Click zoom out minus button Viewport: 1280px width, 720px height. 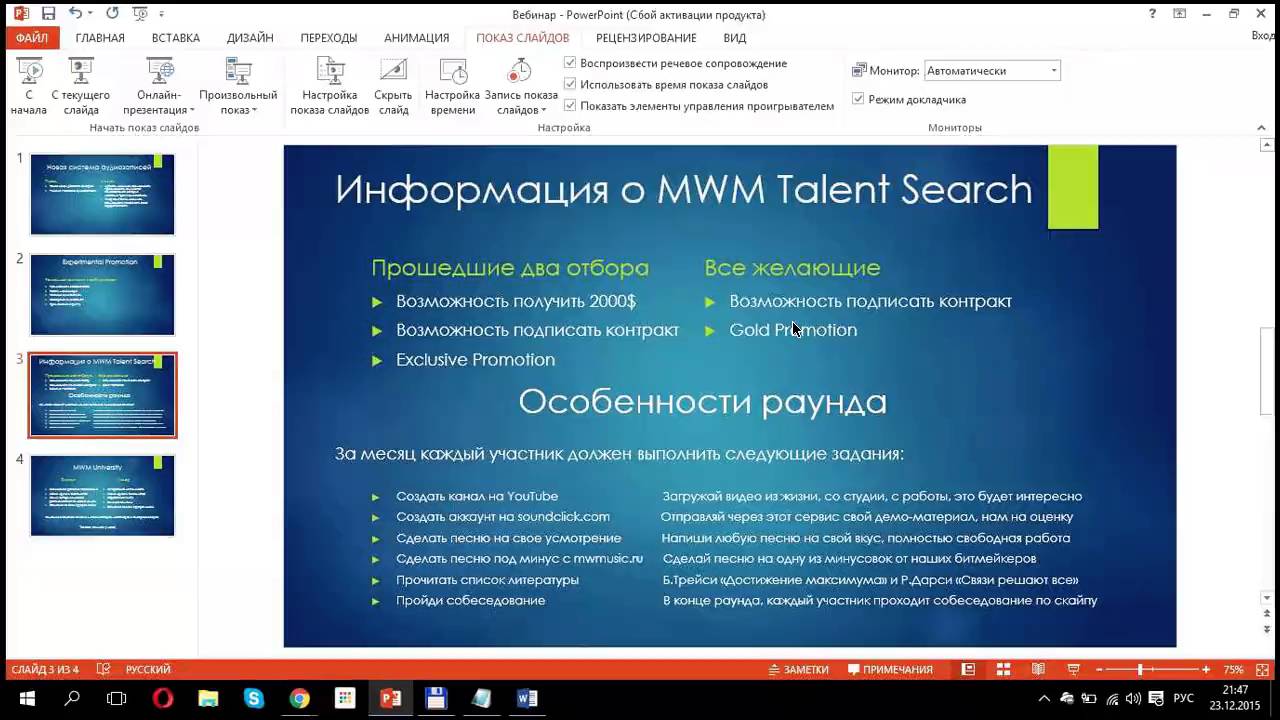(1099, 669)
